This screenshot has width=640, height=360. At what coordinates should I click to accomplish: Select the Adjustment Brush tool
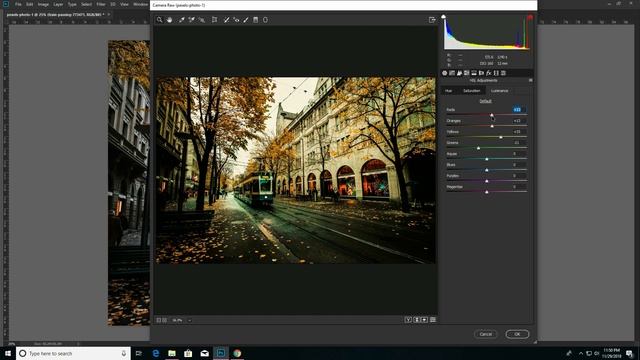(246, 20)
